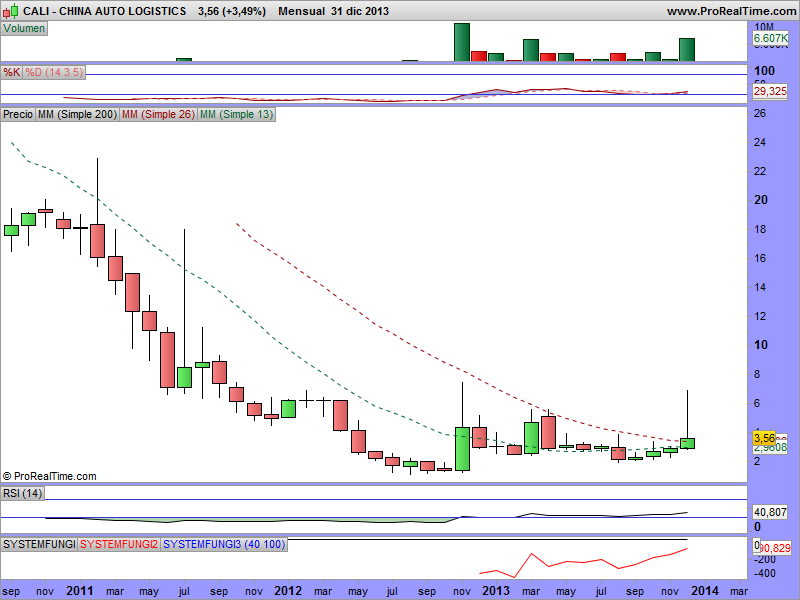Image resolution: width=800 pixels, height=600 pixels.
Task: Select the red SYSTEMFUNGI2 label
Action: pos(119,544)
